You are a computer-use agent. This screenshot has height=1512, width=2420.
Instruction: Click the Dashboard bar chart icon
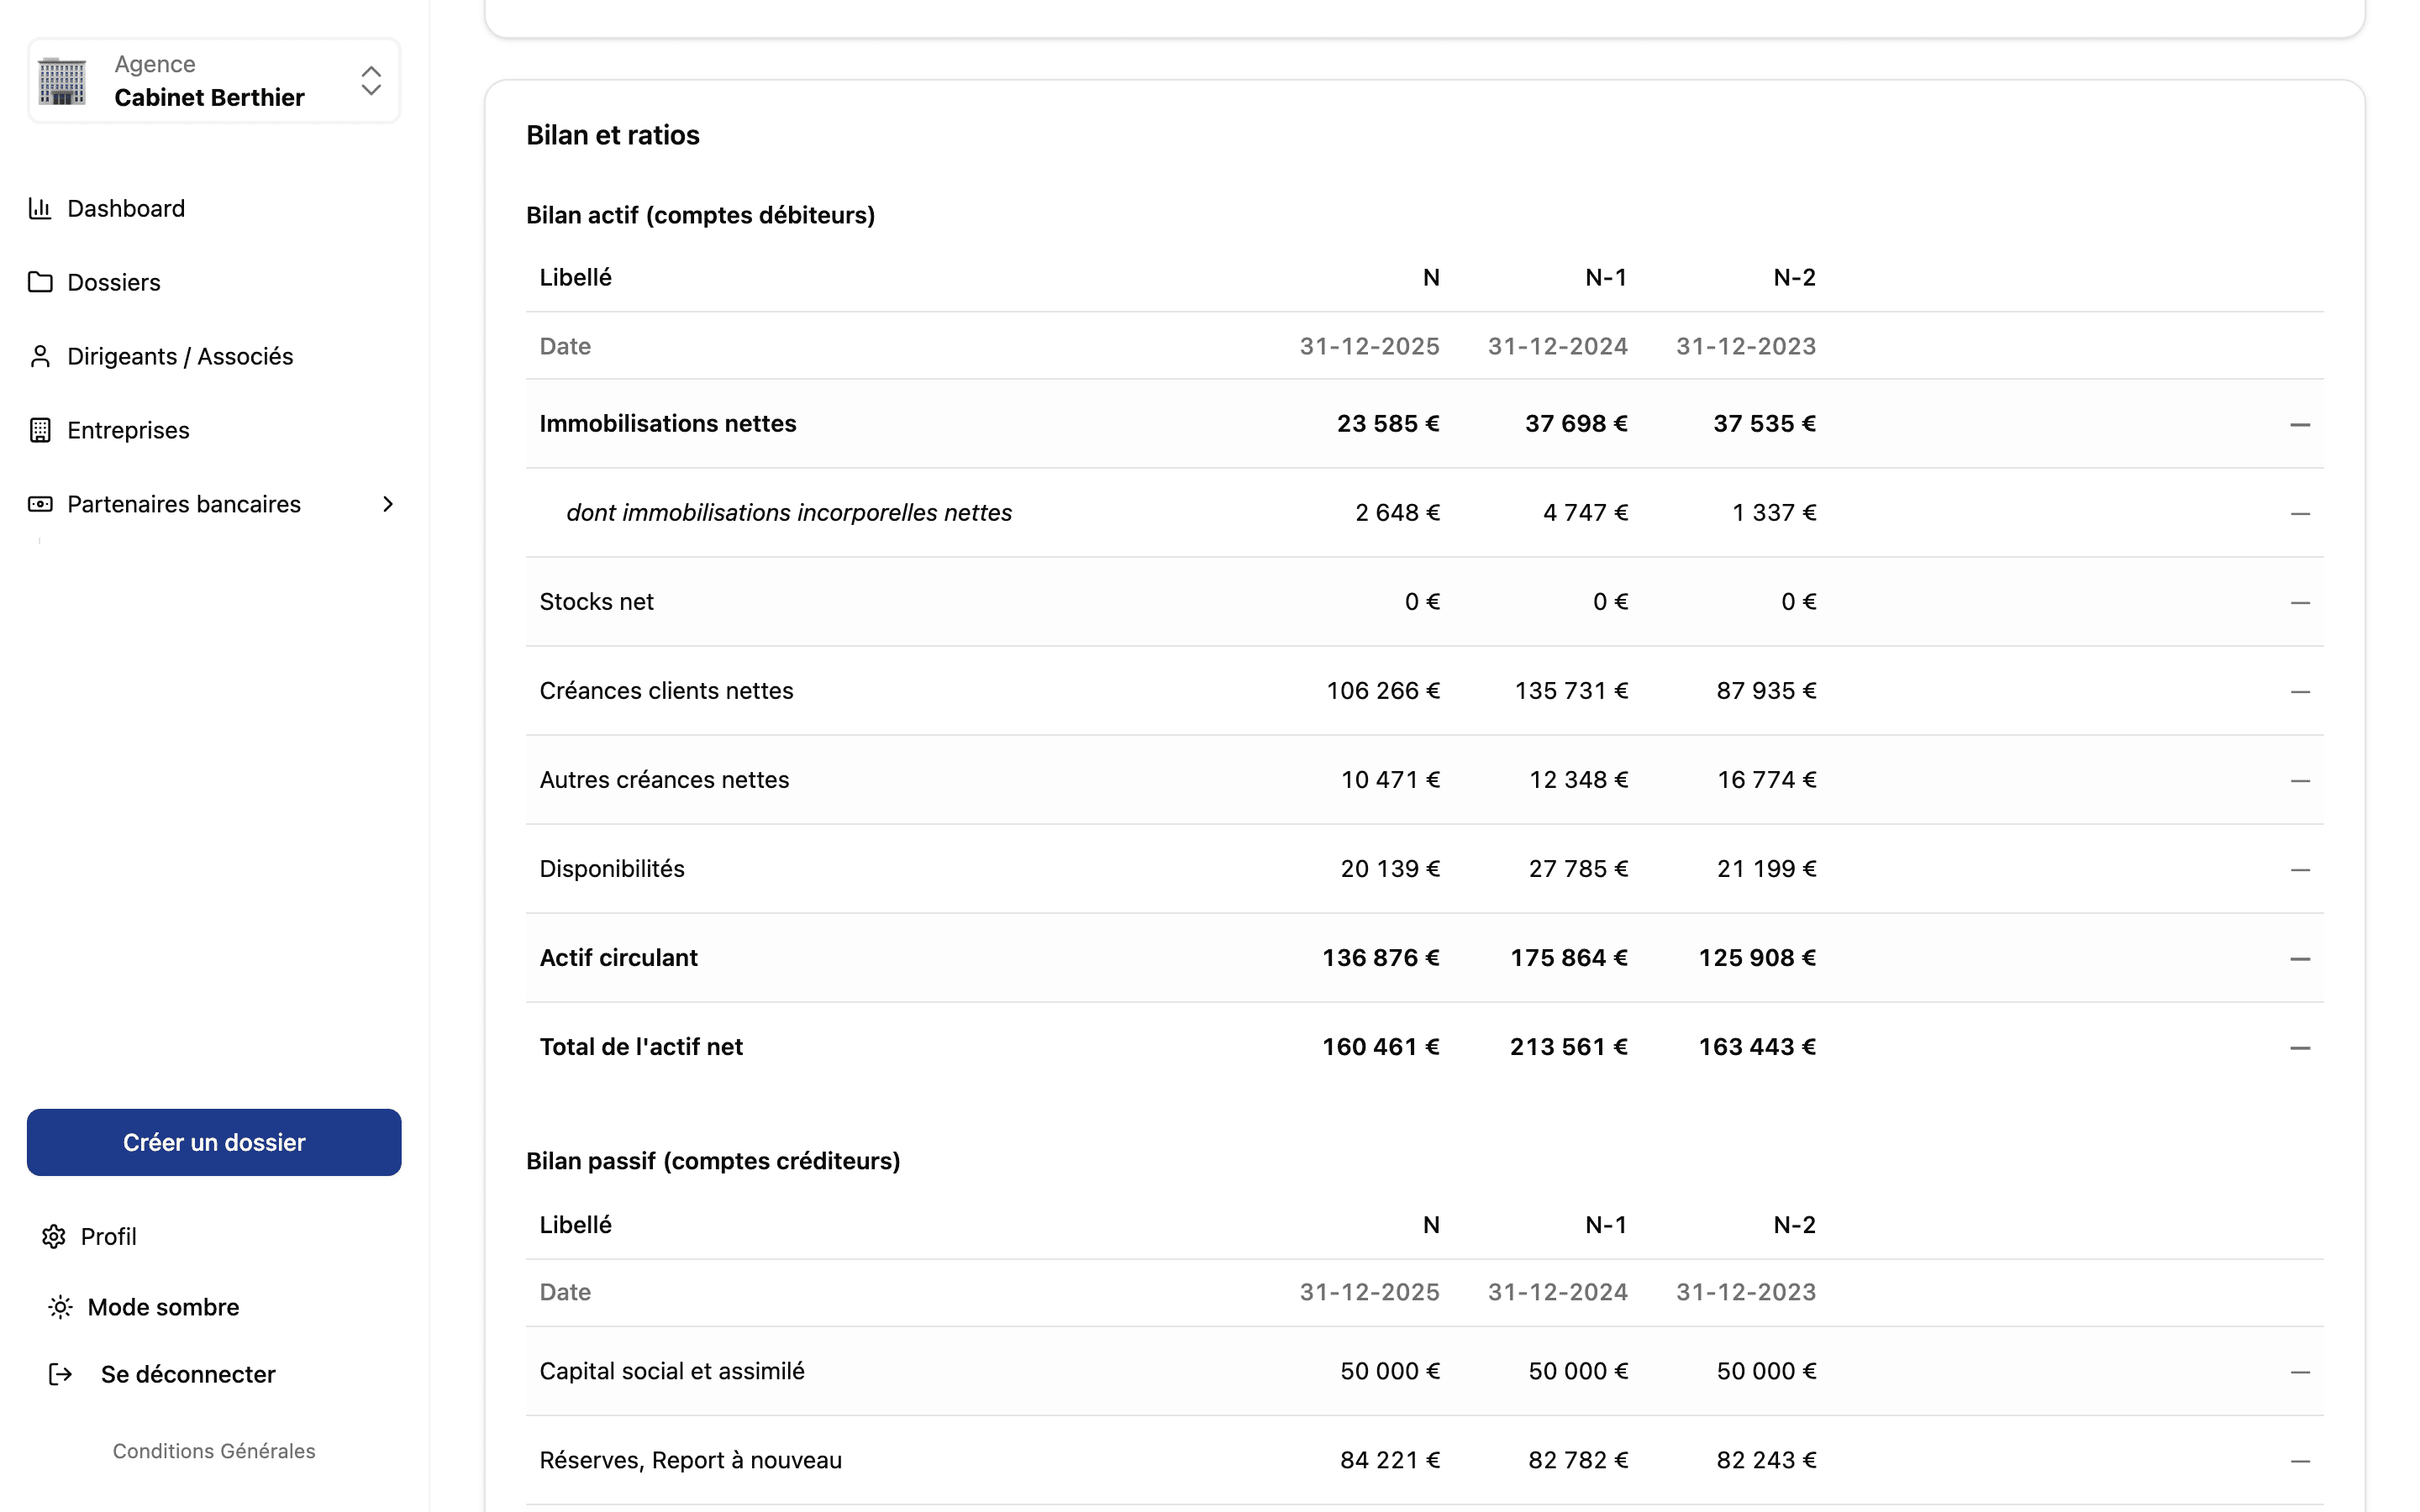click(40, 208)
